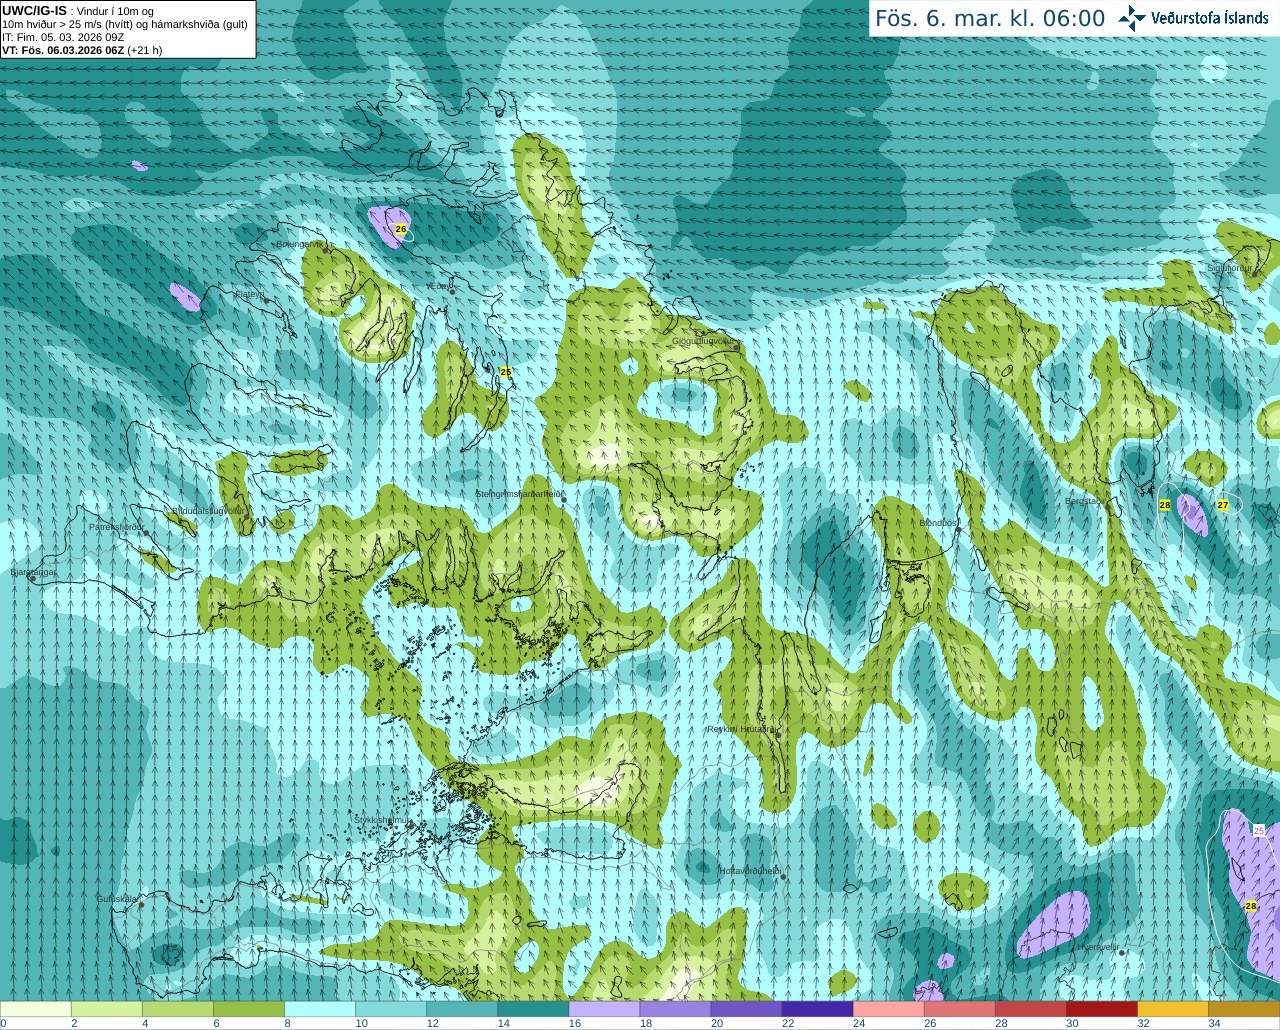Select the Bergstaðir station label
Viewport: 1280px width, 1030px height.
(x=1085, y=501)
